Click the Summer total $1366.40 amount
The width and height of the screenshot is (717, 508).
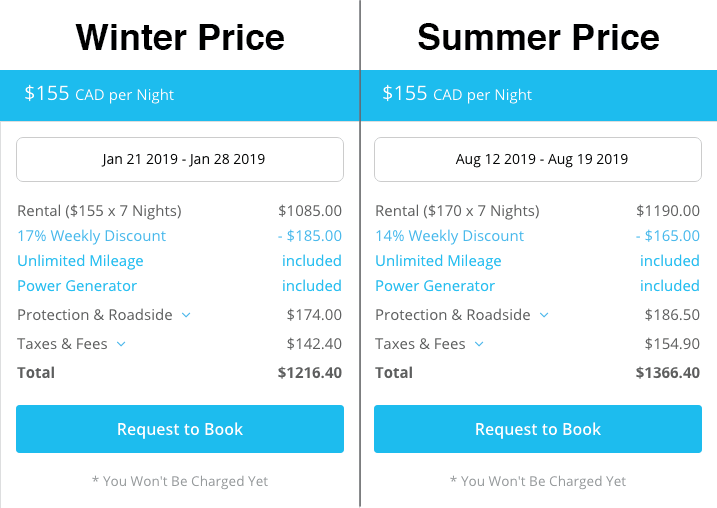[x=668, y=373]
